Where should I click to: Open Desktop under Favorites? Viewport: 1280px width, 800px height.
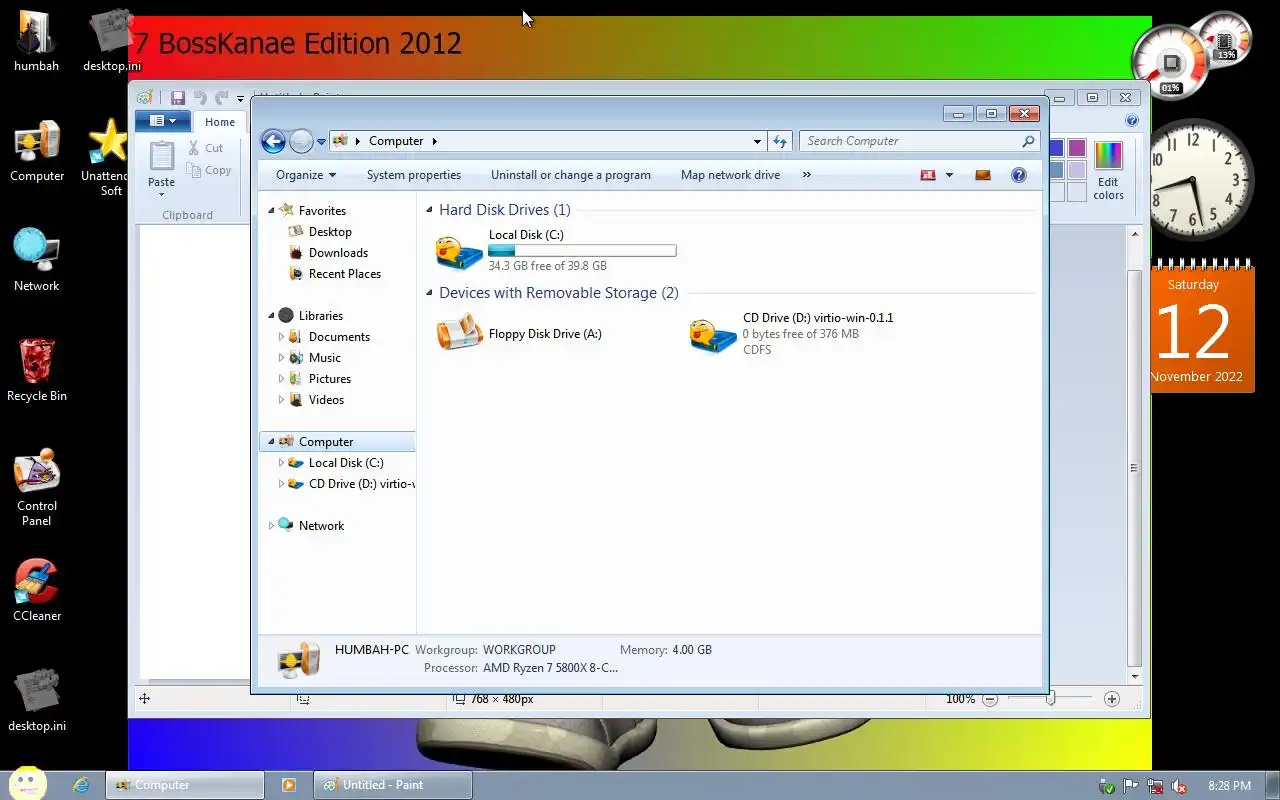pyautogui.click(x=330, y=232)
